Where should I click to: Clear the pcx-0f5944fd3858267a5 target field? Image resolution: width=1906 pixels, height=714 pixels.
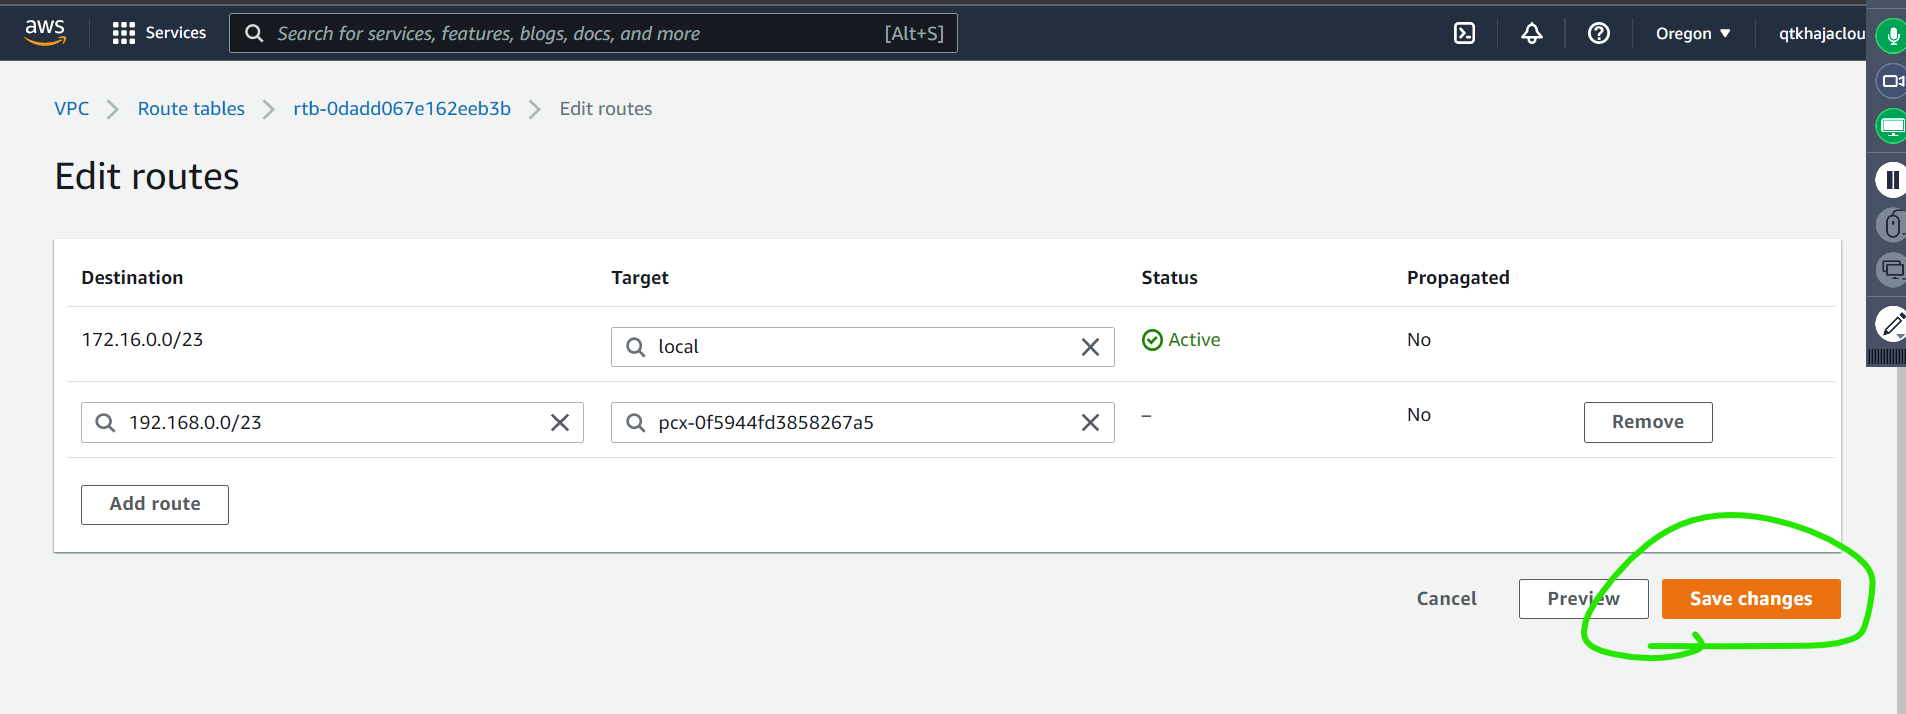click(1090, 423)
